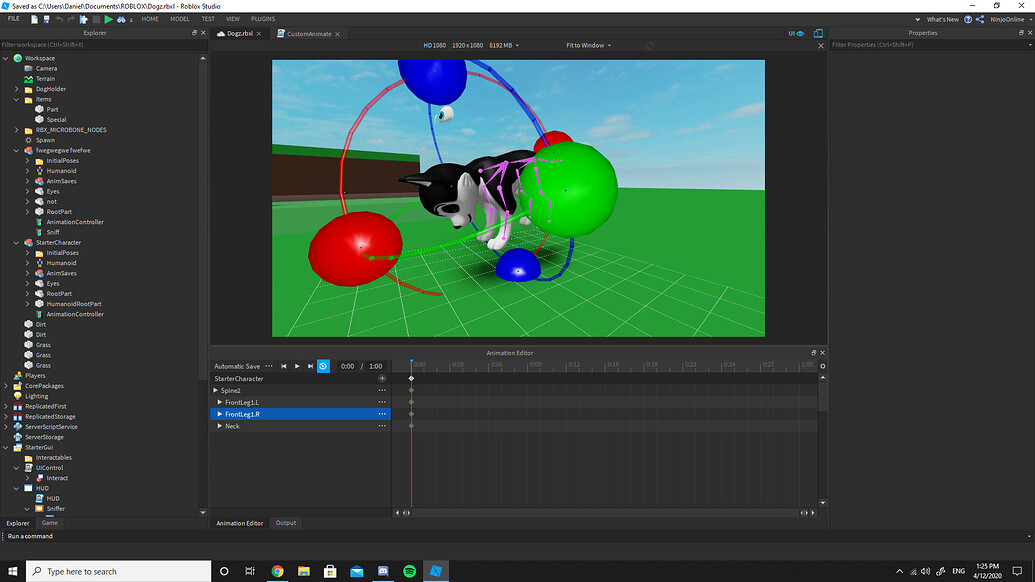This screenshot has height=582, width=1035.
Task: Click the Stop square icon in top toolbar
Action: click(96, 19)
